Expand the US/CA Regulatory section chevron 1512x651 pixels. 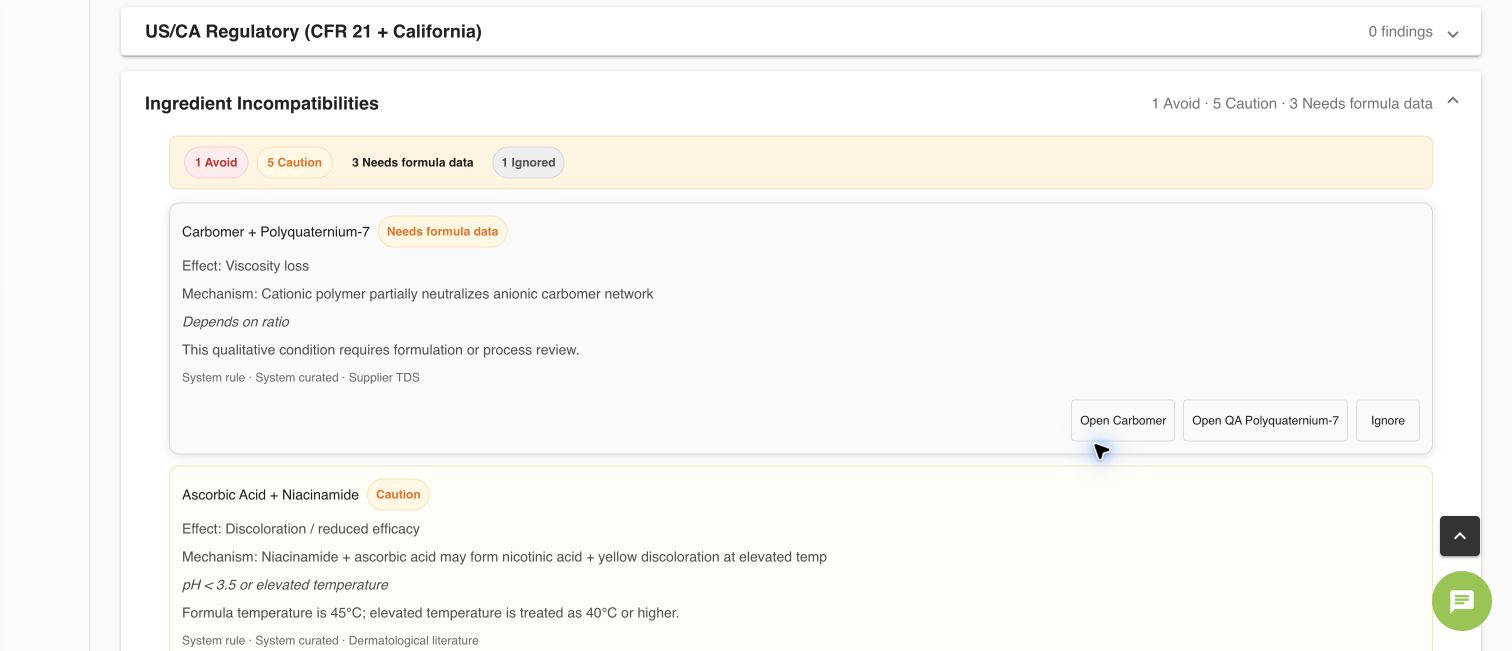pyautogui.click(x=1453, y=33)
